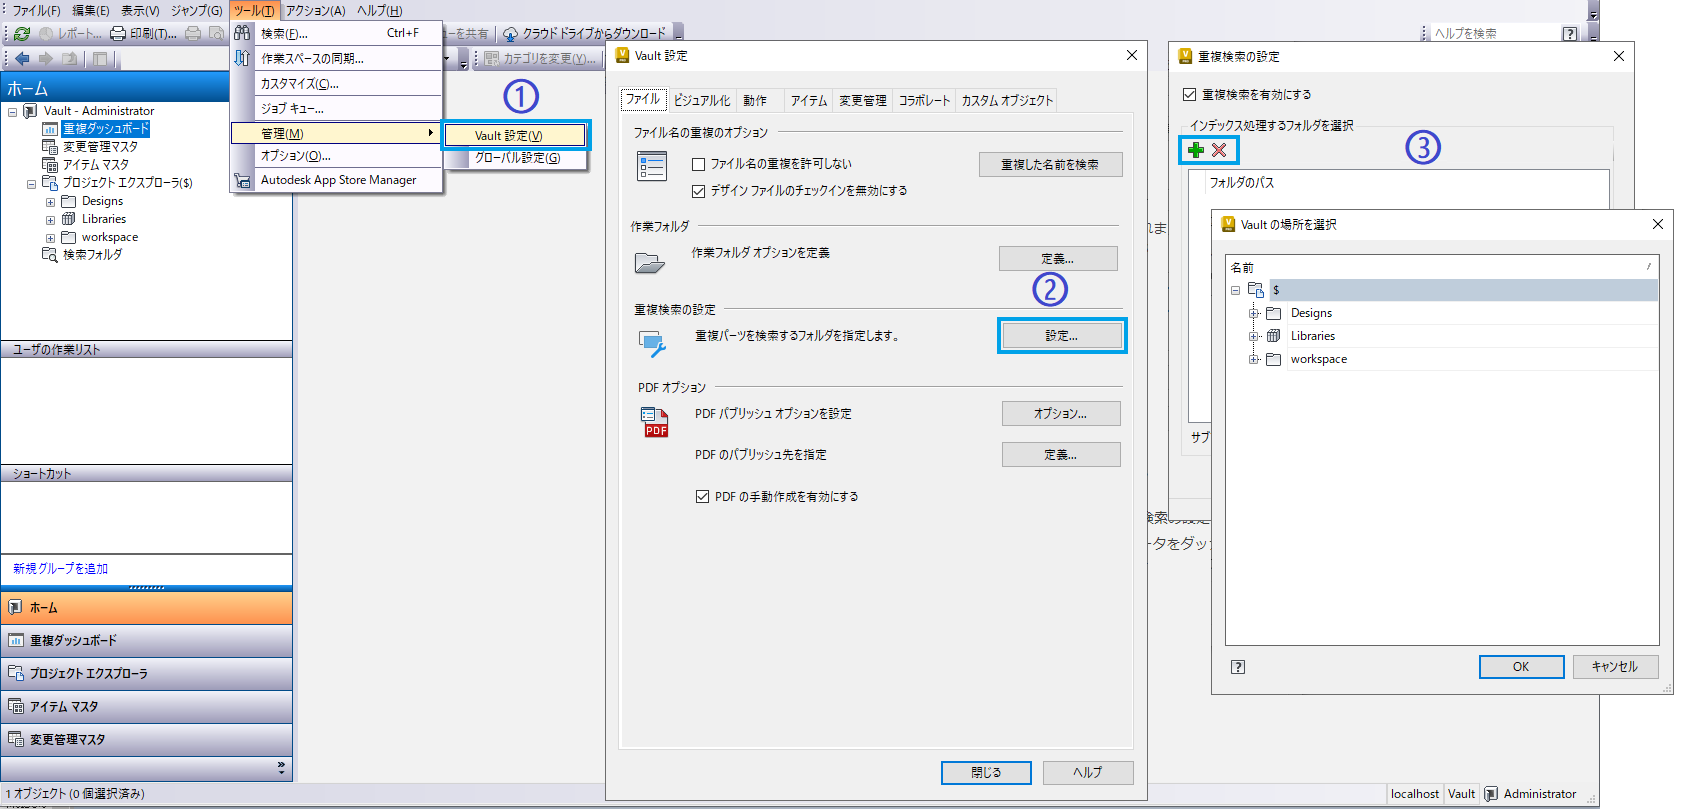This screenshot has width=1688, height=809.
Task: Click the 重複ダッシュボード icon in navigation tree
Action: coord(50,129)
